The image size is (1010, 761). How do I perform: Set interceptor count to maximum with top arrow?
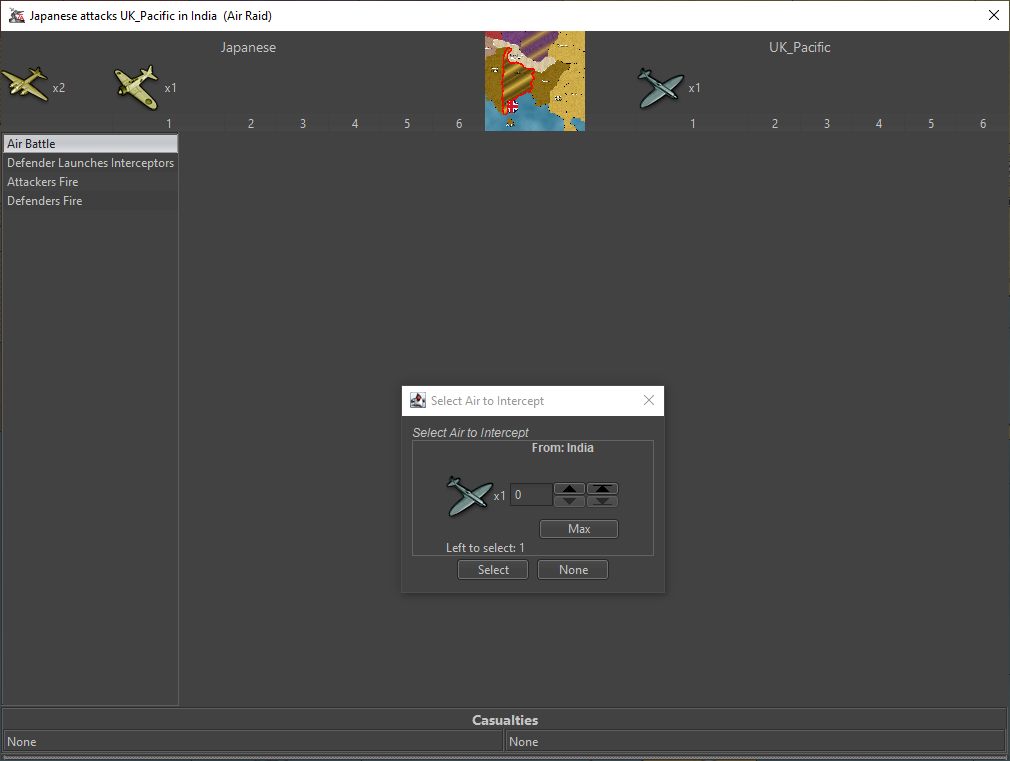tap(602, 489)
